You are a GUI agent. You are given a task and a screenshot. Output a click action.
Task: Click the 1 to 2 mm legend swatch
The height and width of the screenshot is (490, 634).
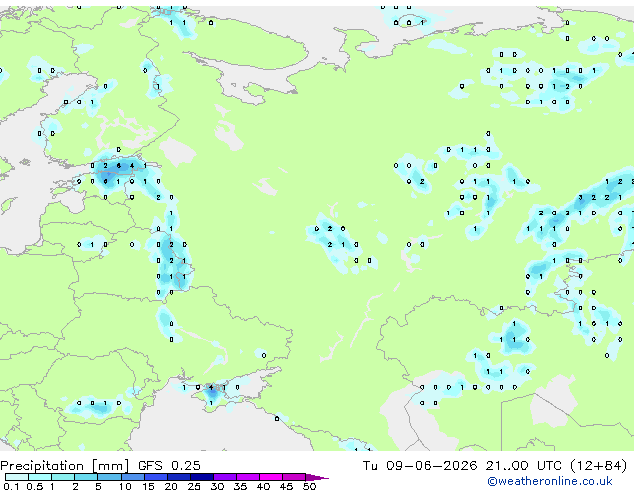point(63,477)
